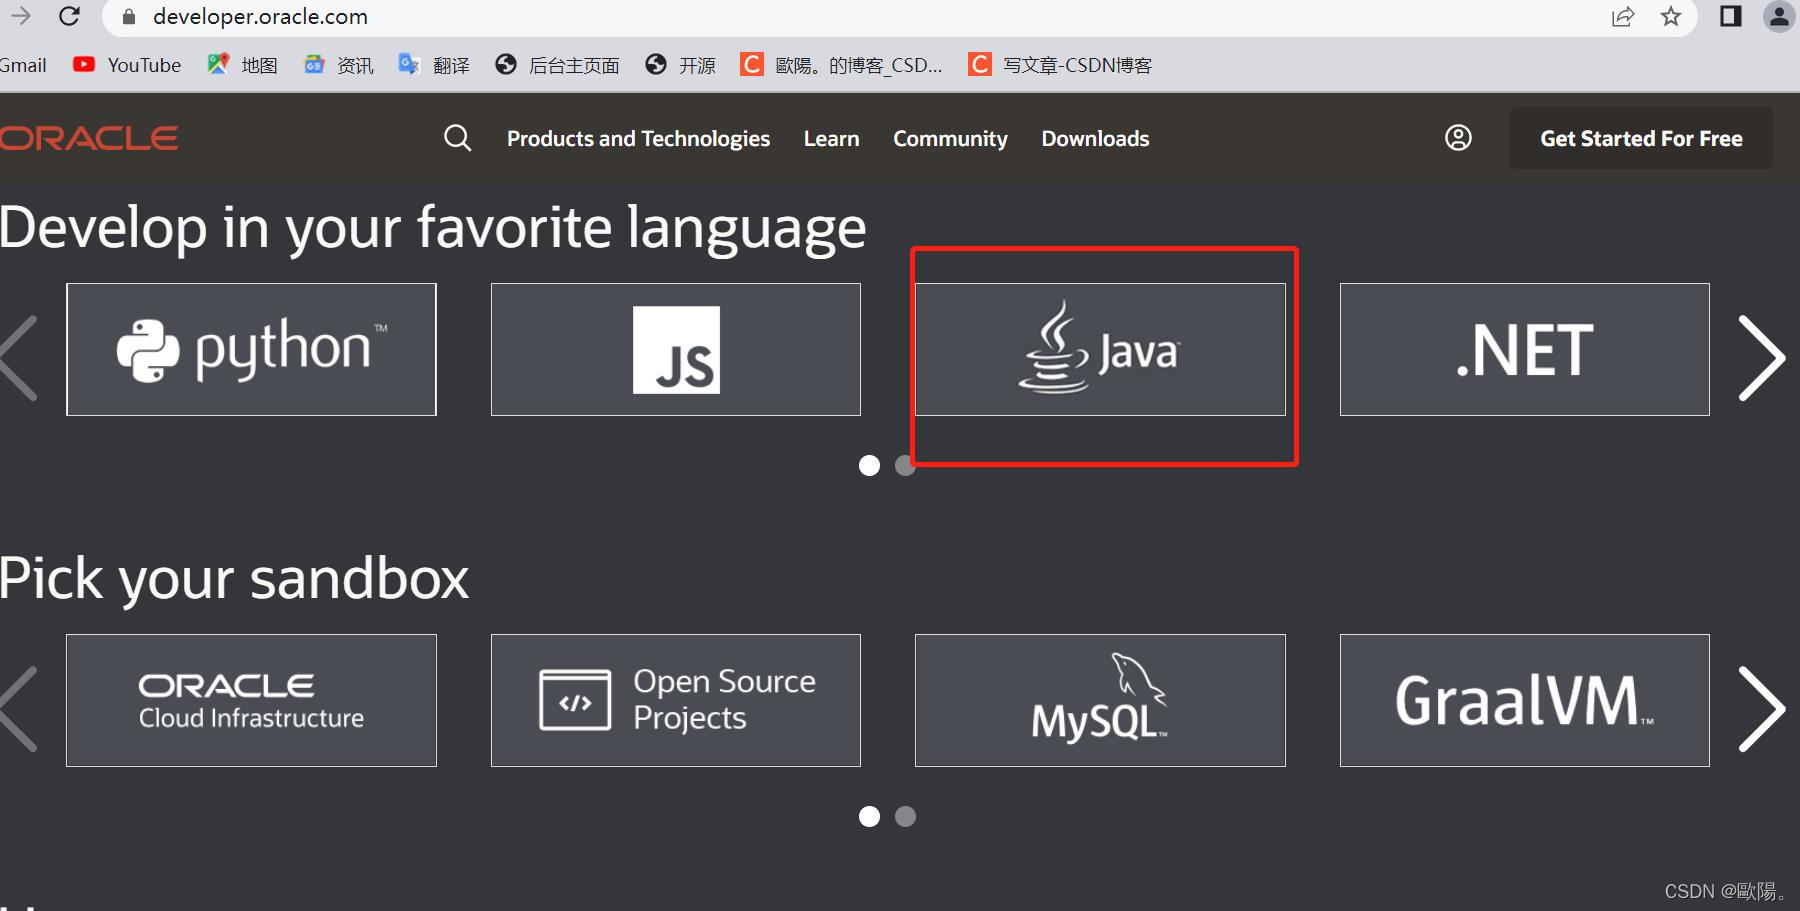Select second language carousel page dot

(905, 466)
